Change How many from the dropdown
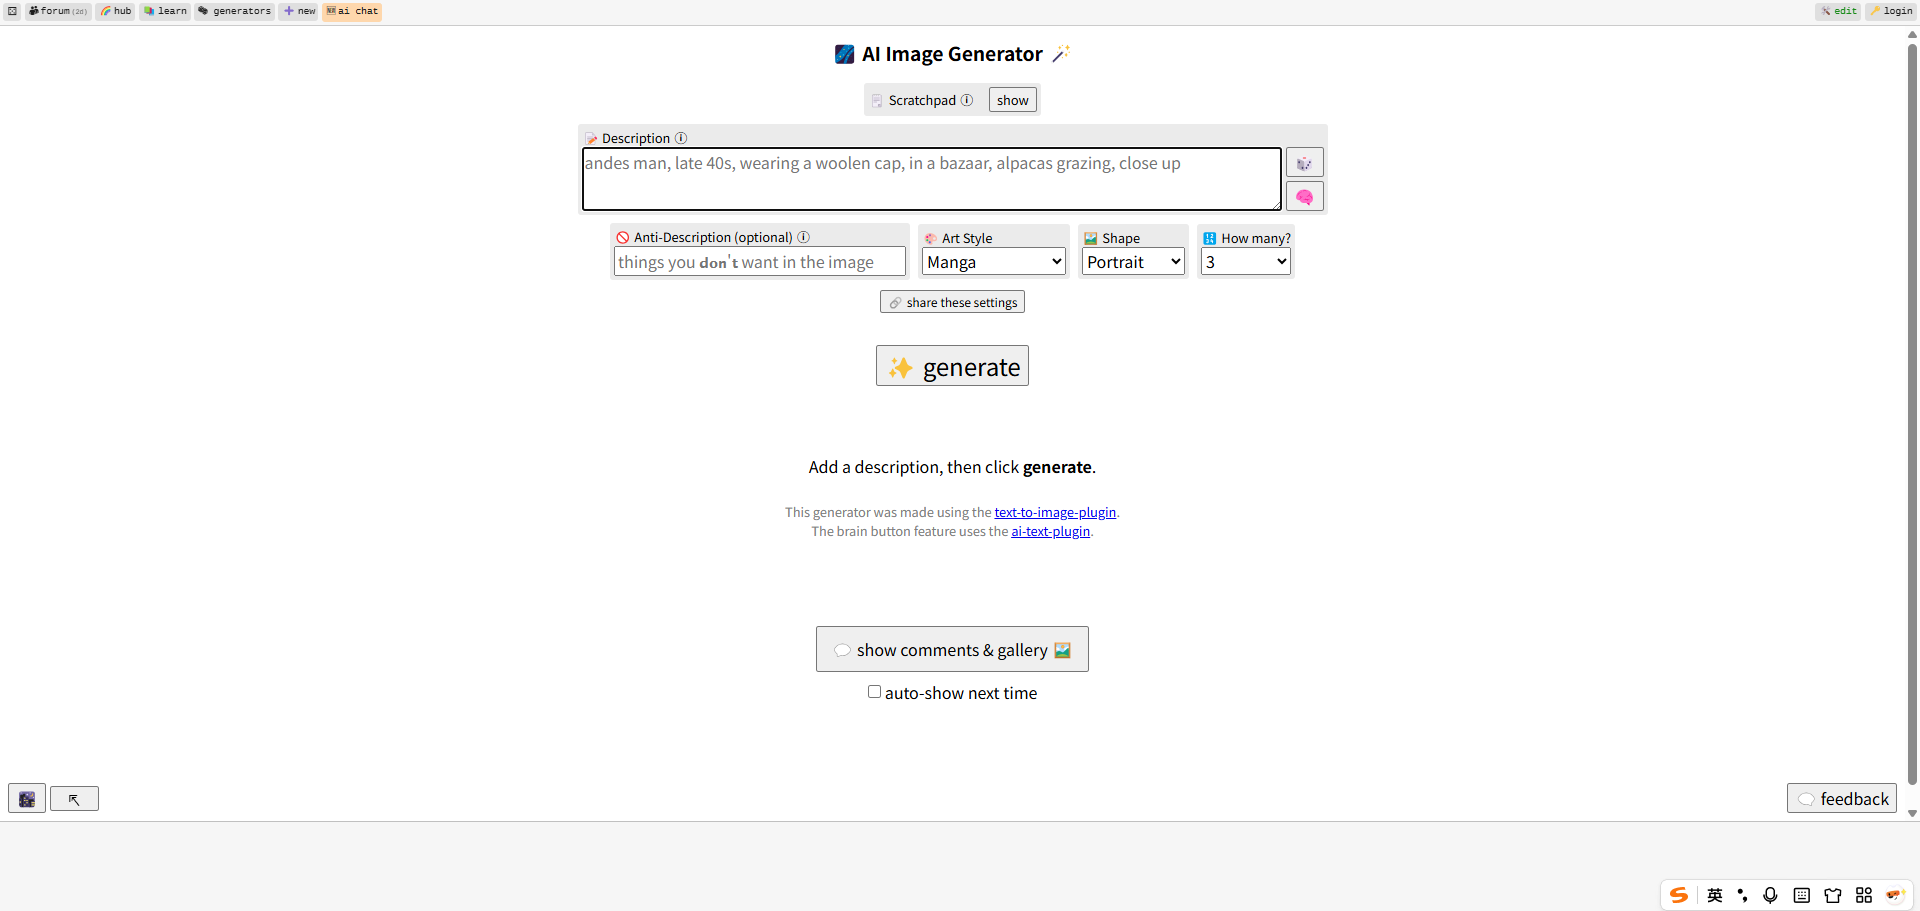The width and height of the screenshot is (1920, 911). tap(1244, 261)
